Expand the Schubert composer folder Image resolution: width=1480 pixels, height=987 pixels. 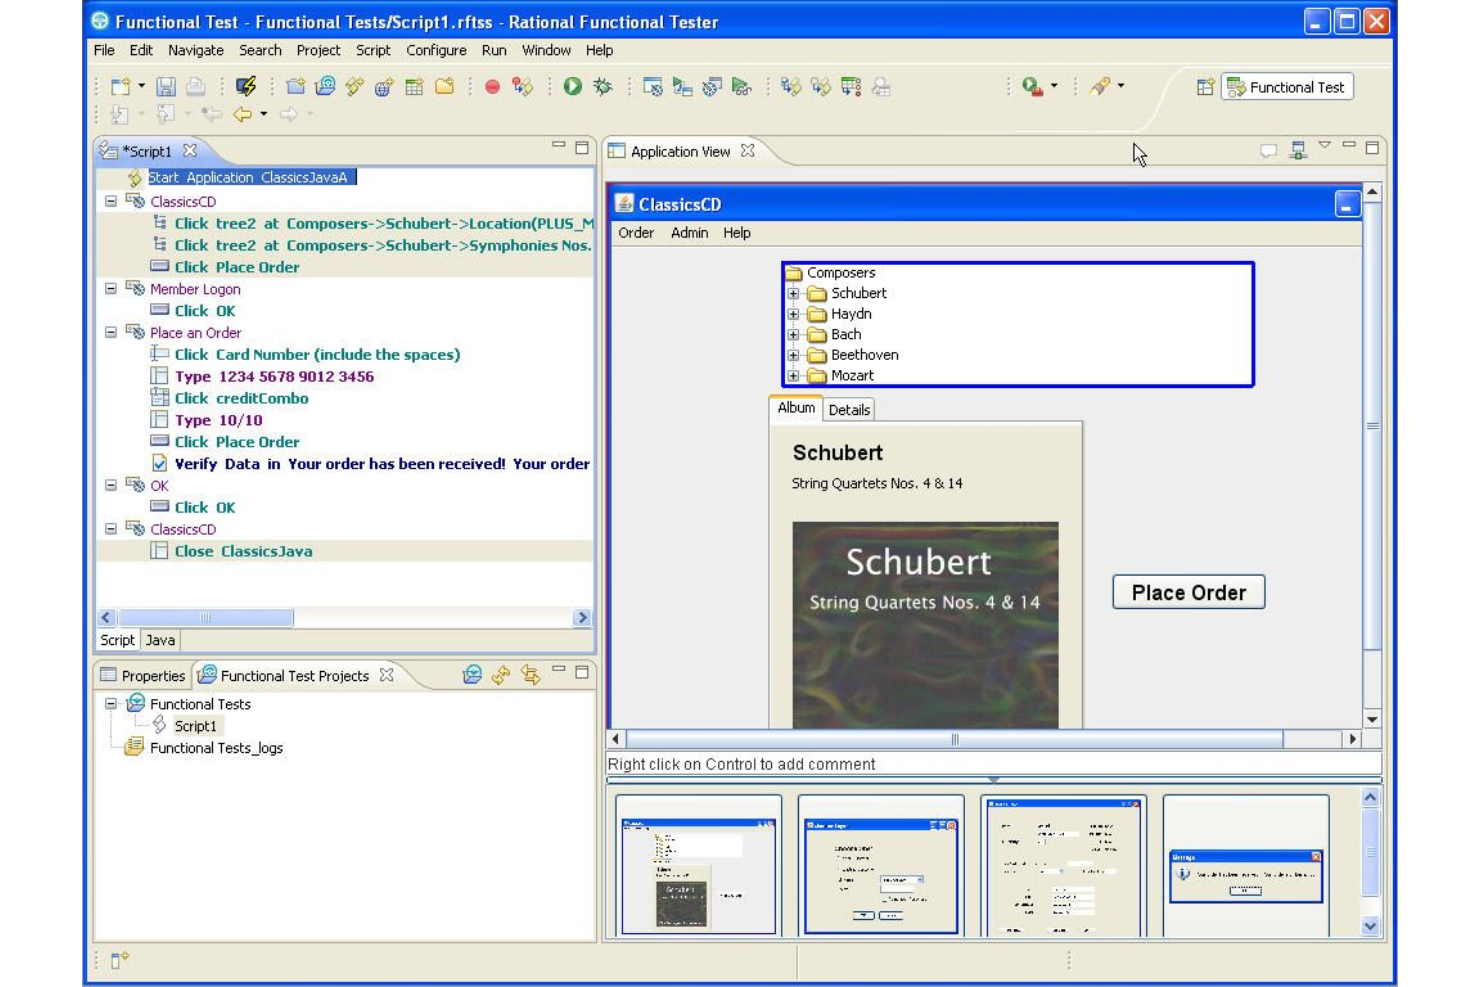[x=793, y=293]
